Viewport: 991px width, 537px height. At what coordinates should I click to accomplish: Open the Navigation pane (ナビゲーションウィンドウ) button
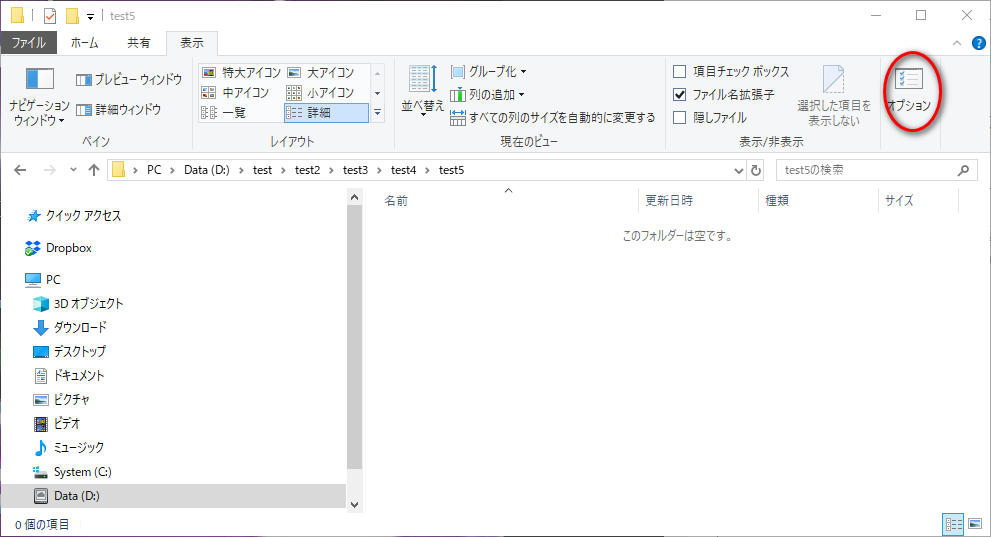point(39,95)
